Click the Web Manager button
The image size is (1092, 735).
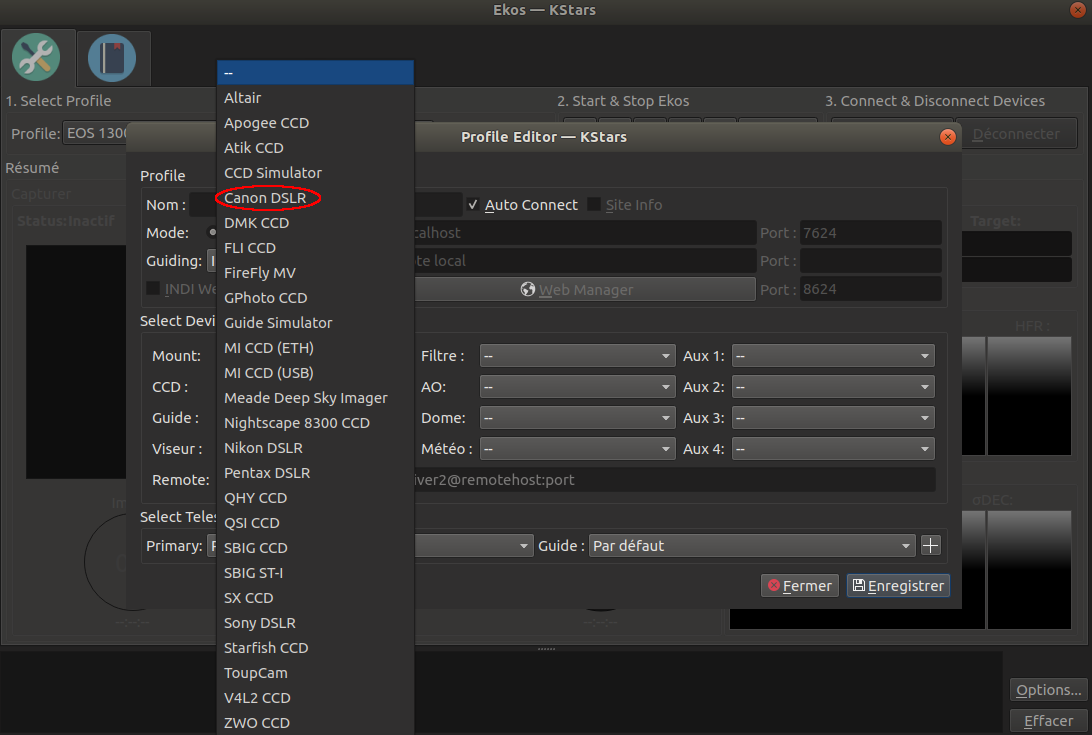pos(584,289)
